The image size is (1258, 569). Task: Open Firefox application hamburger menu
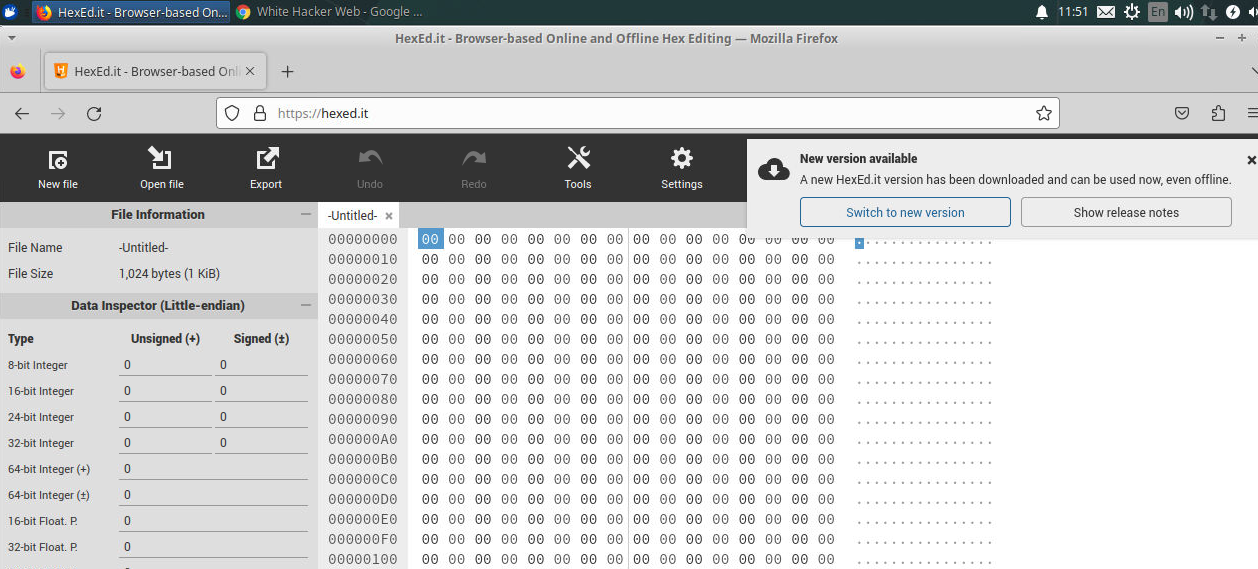point(1252,113)
